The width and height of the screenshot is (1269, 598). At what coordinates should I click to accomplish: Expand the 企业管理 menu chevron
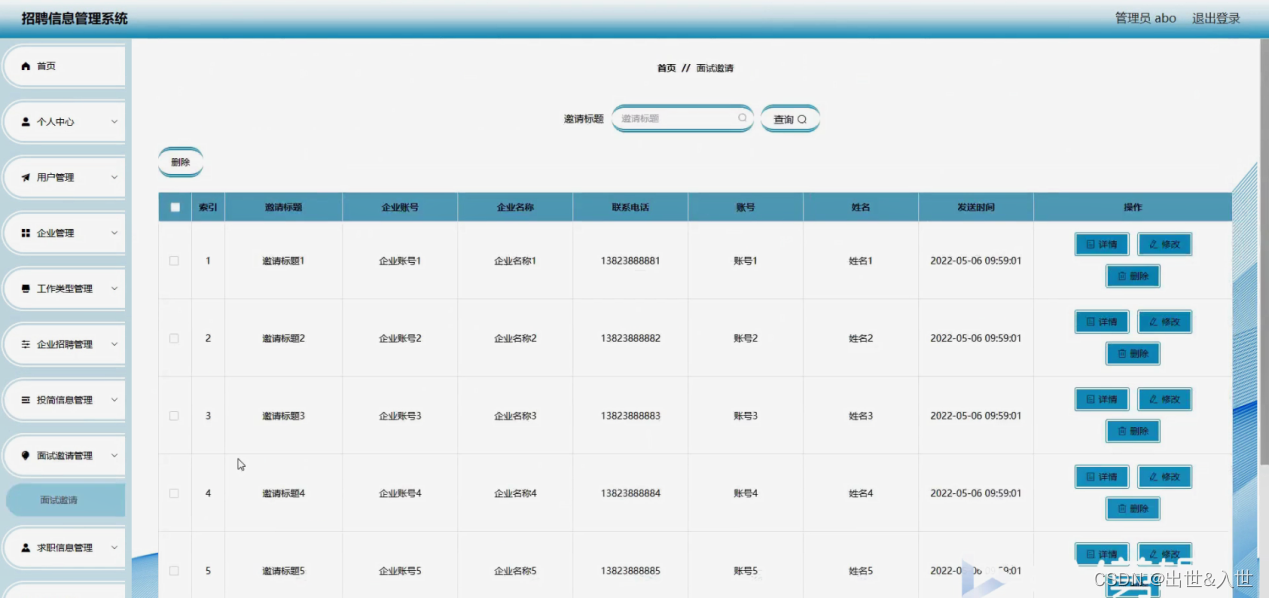pos(114,233)
